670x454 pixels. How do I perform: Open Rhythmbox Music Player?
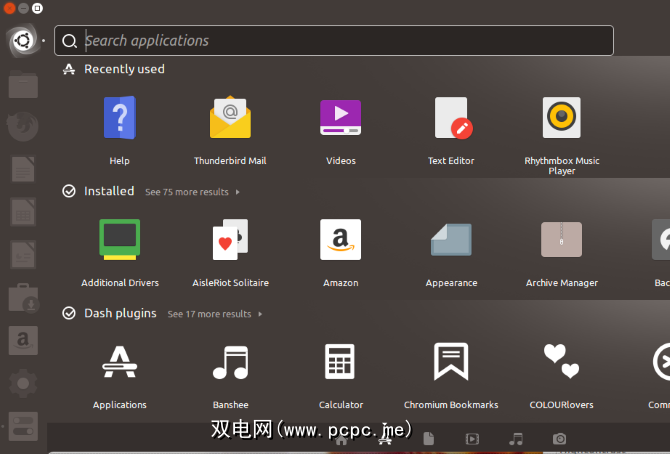pyautogui.click(x=561, y=120)
